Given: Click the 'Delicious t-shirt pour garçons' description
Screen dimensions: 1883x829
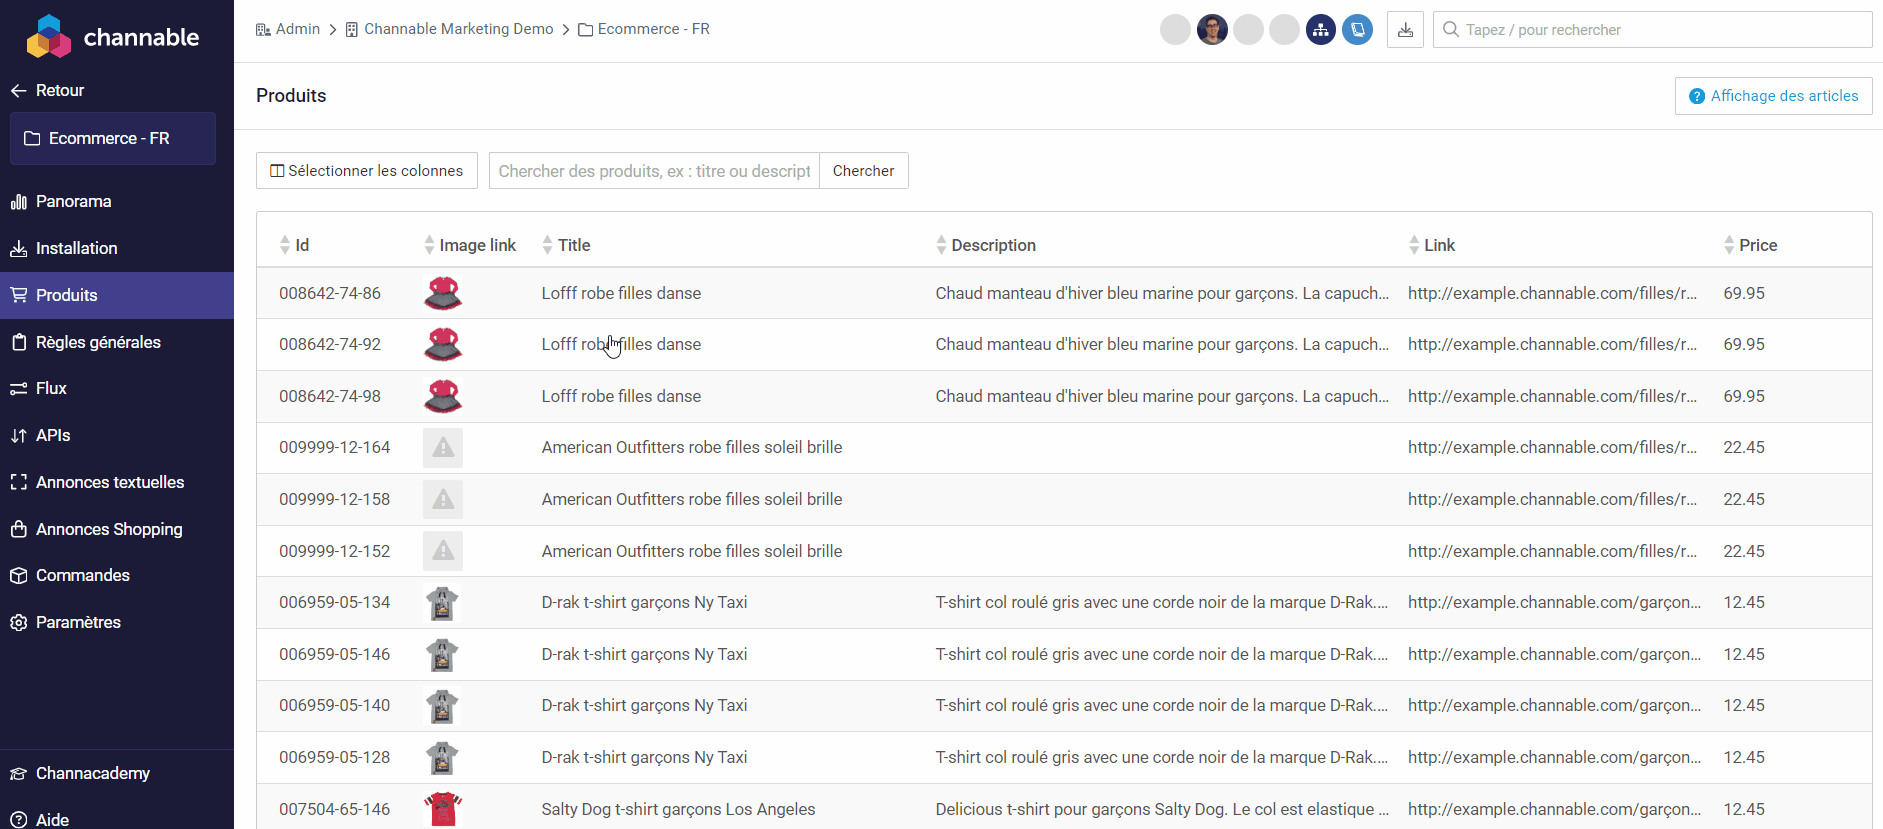Looking at the screenshot, I should point(1163,809).
